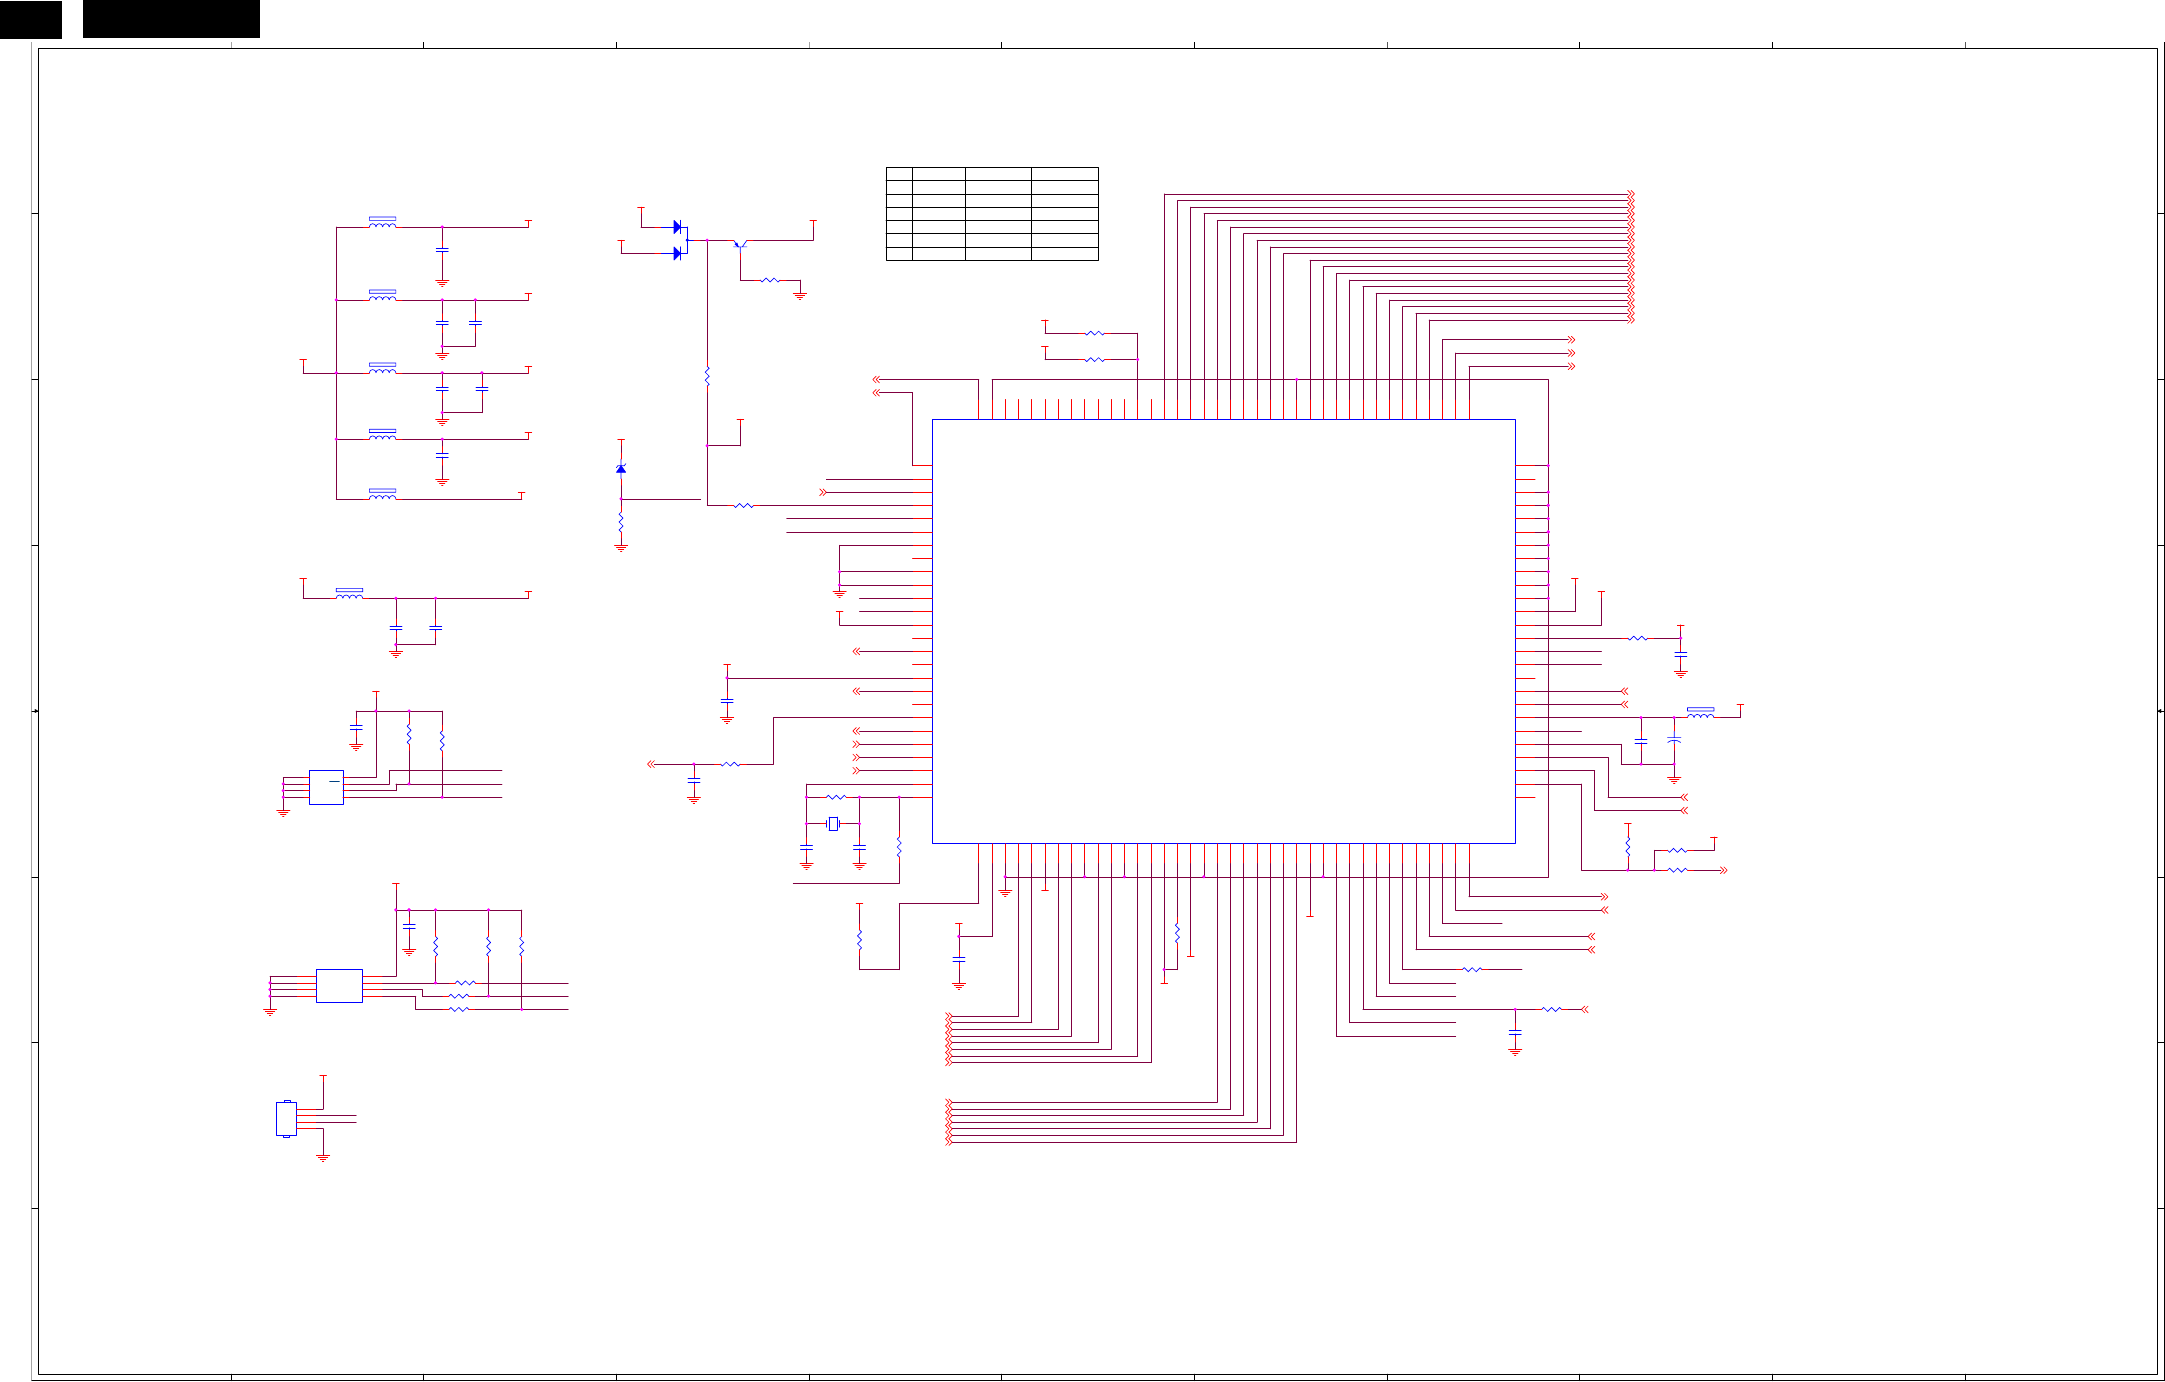
Task: Click the crystal oscillator symbol
Action: [833, 823]
